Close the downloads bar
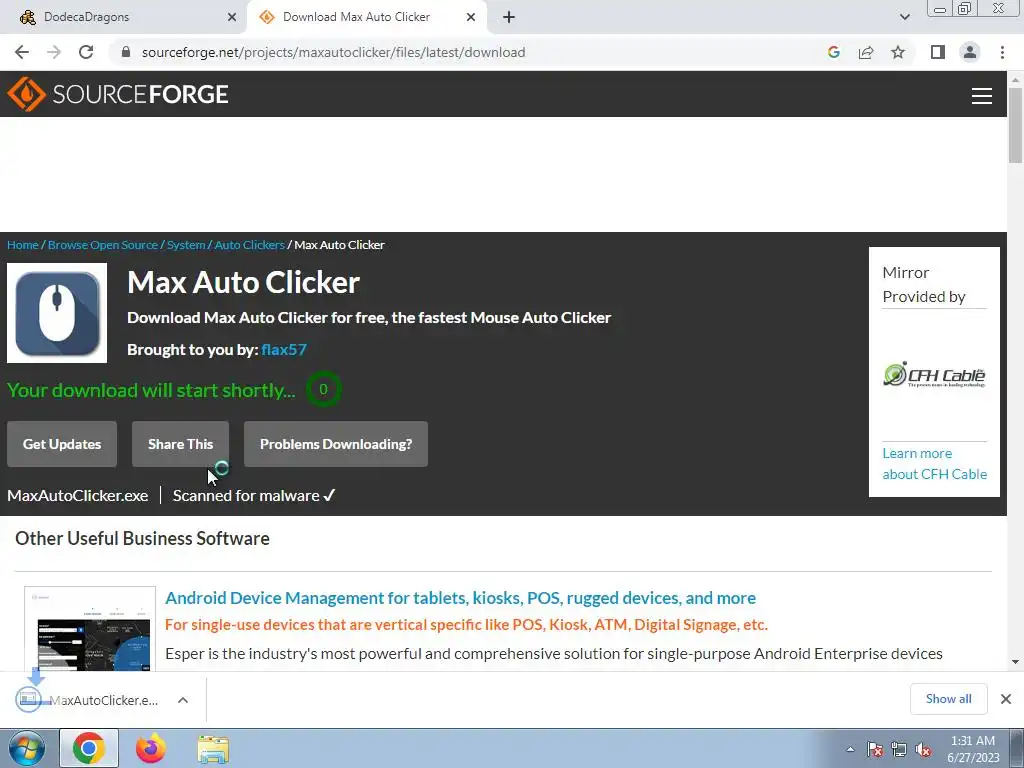Screen dimensions: 1024x768 [1006, 699]
